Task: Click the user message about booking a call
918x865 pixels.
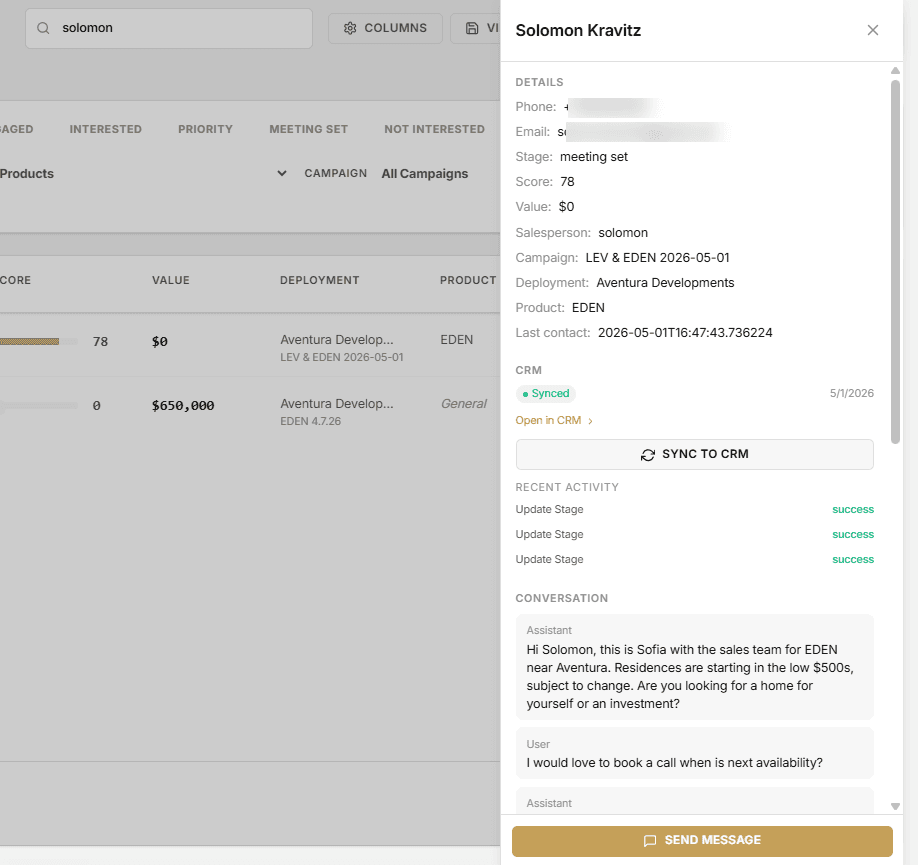Action: tap(694, 753)
